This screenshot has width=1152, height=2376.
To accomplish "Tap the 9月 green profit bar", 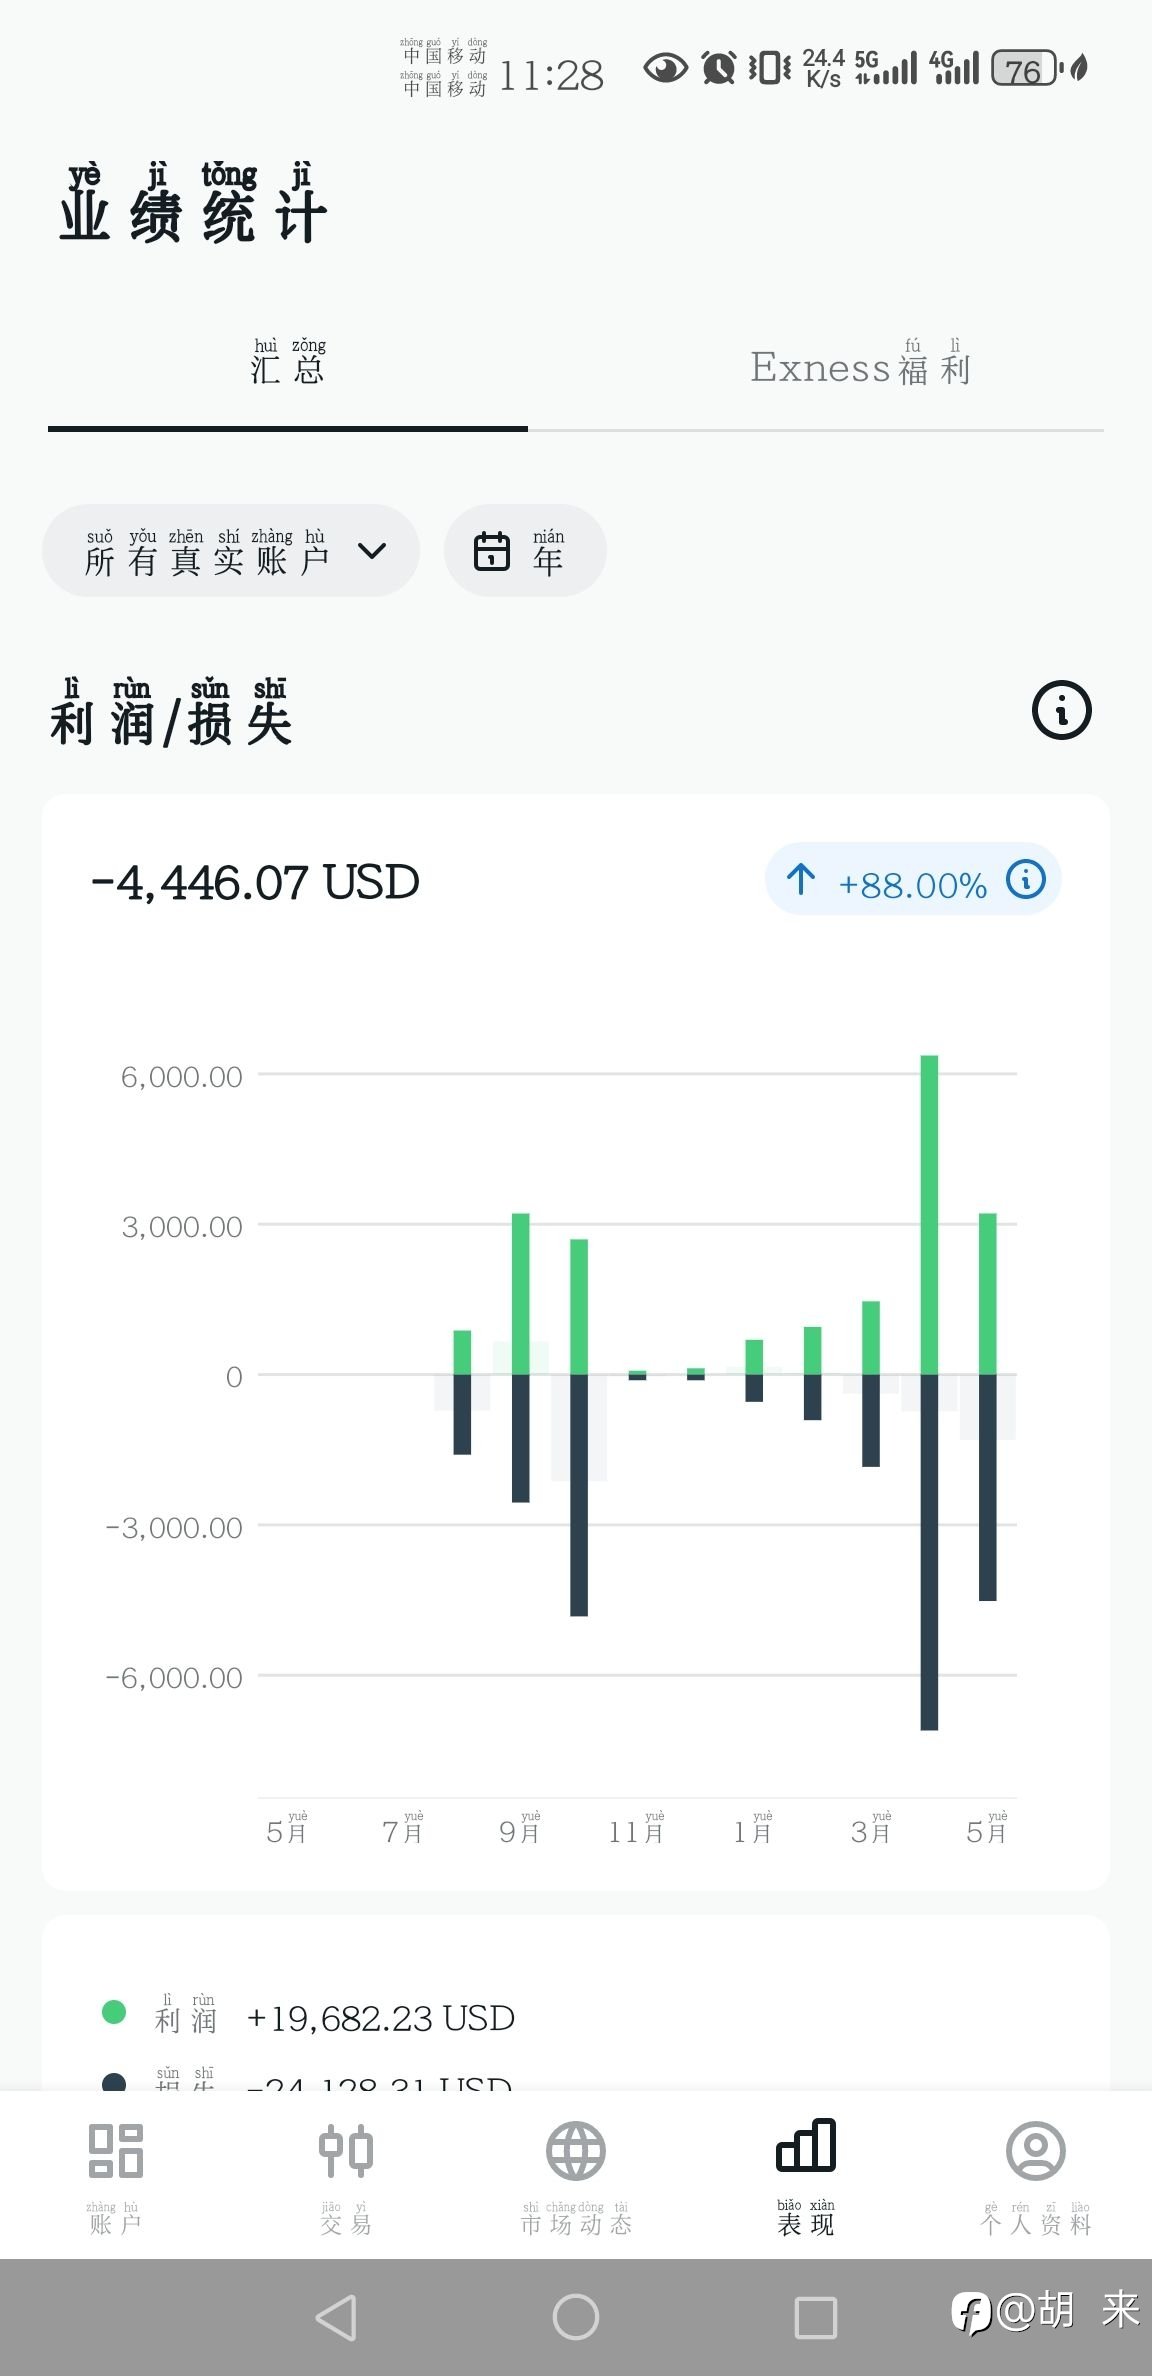I will point(520,1293).
